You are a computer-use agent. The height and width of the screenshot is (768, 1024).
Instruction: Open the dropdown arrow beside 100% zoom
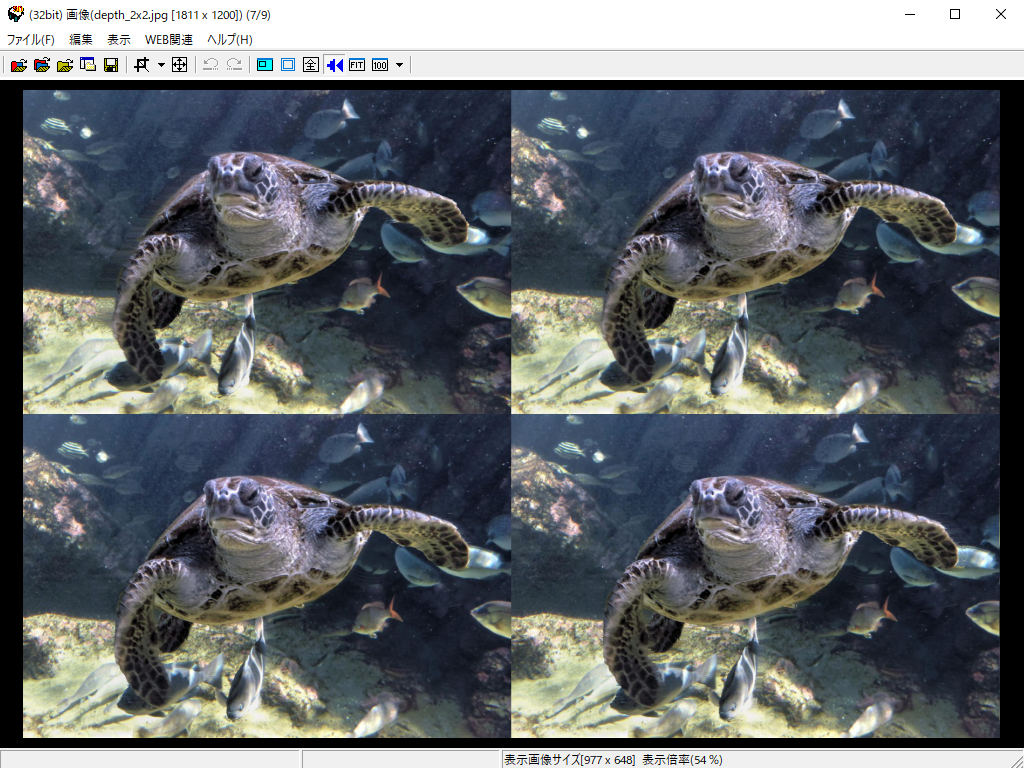[400, 65]
